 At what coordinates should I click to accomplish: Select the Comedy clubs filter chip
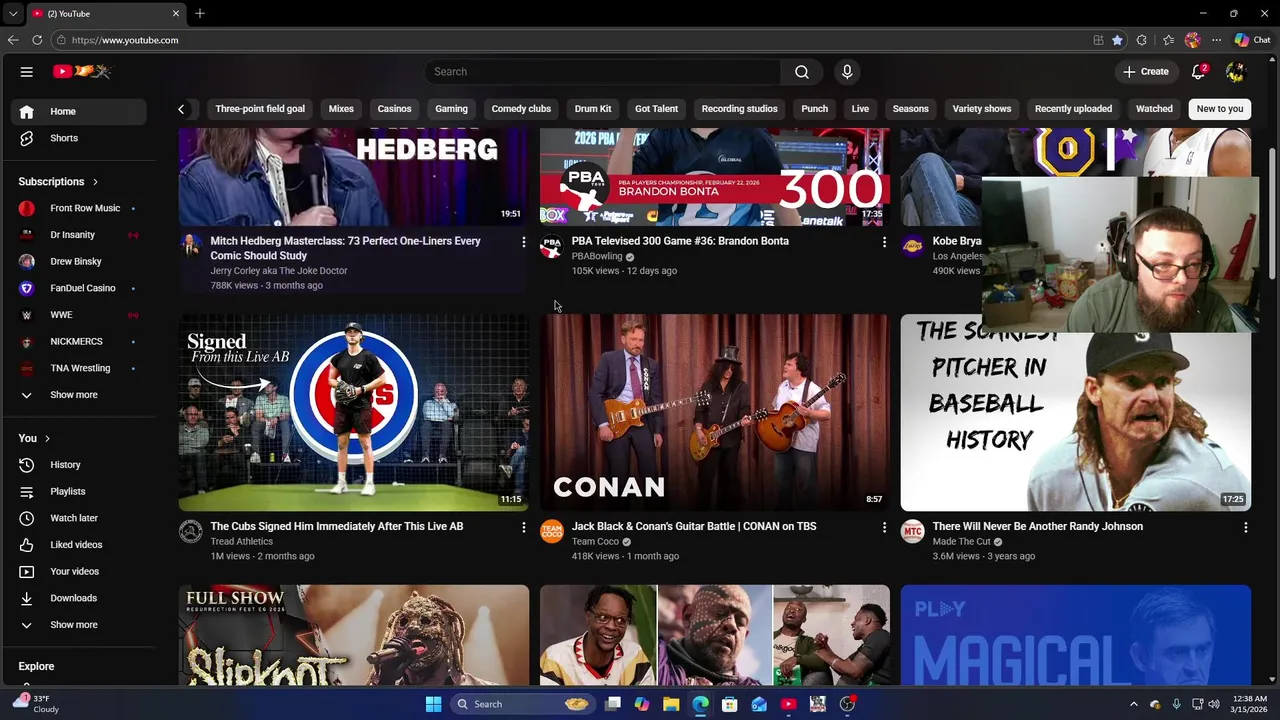[x=521, y=109]
